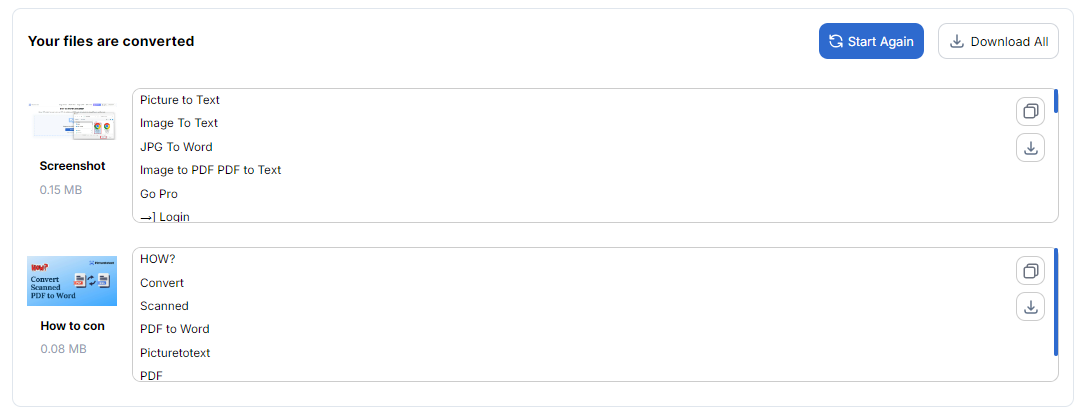Select the Screenshot file name label
The height and width of the screenshot is (412, 1089).
point(72,166)
